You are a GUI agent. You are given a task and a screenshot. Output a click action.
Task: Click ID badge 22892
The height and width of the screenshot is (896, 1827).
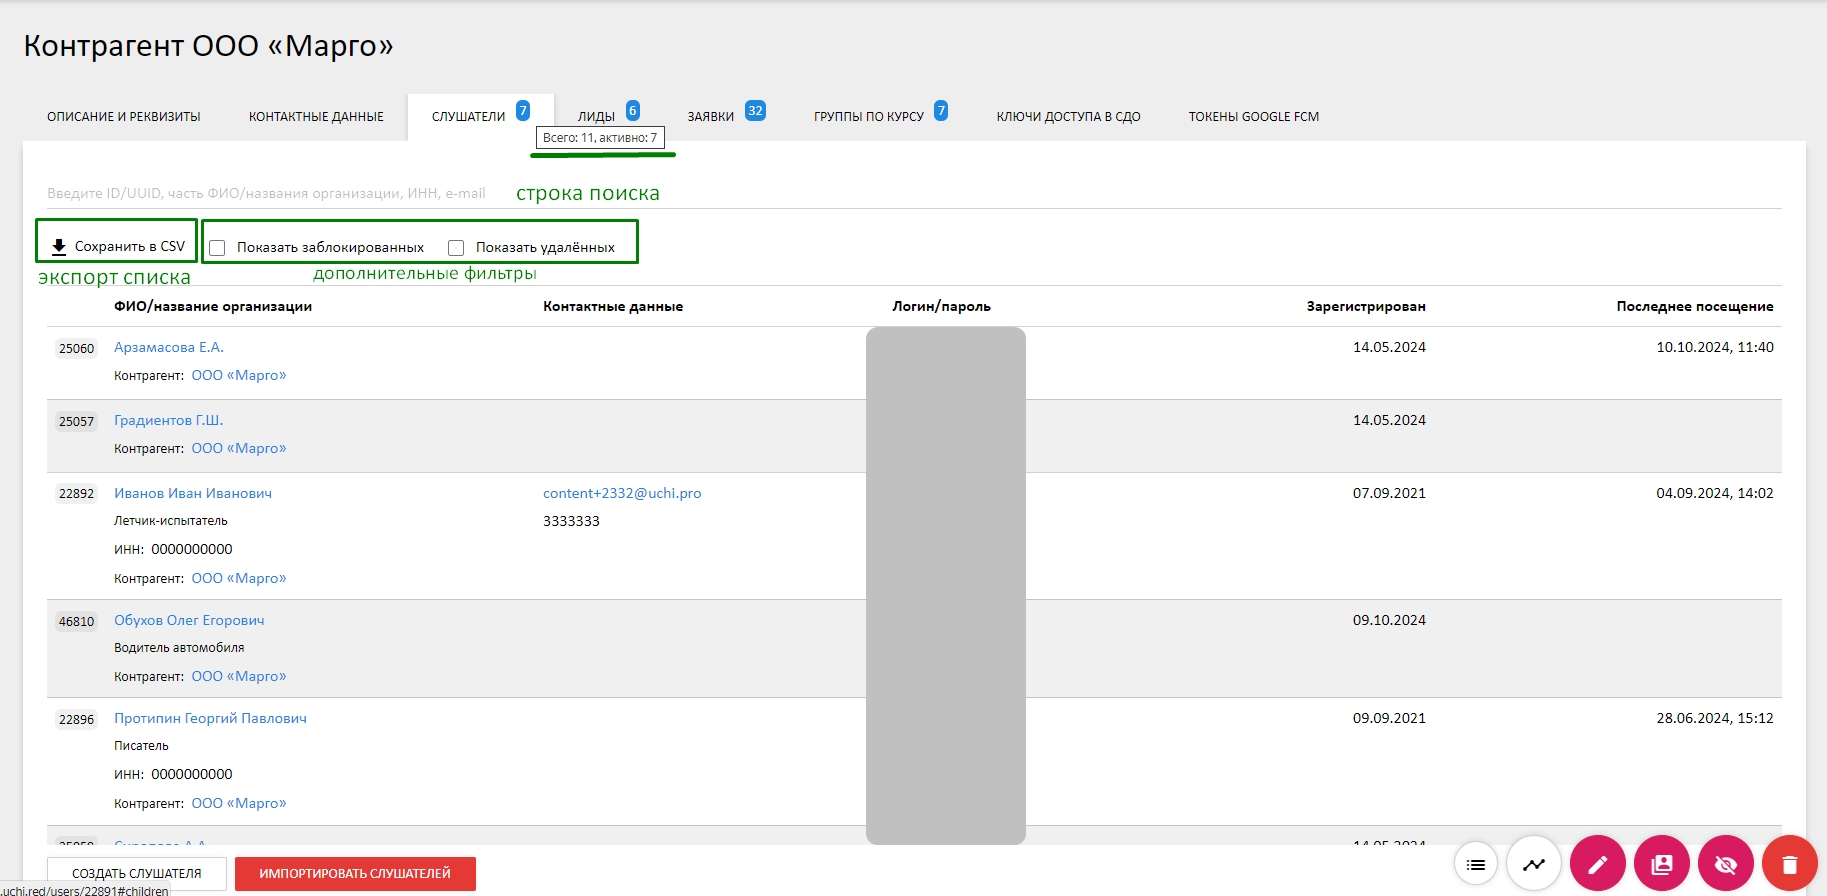point(76,493)
